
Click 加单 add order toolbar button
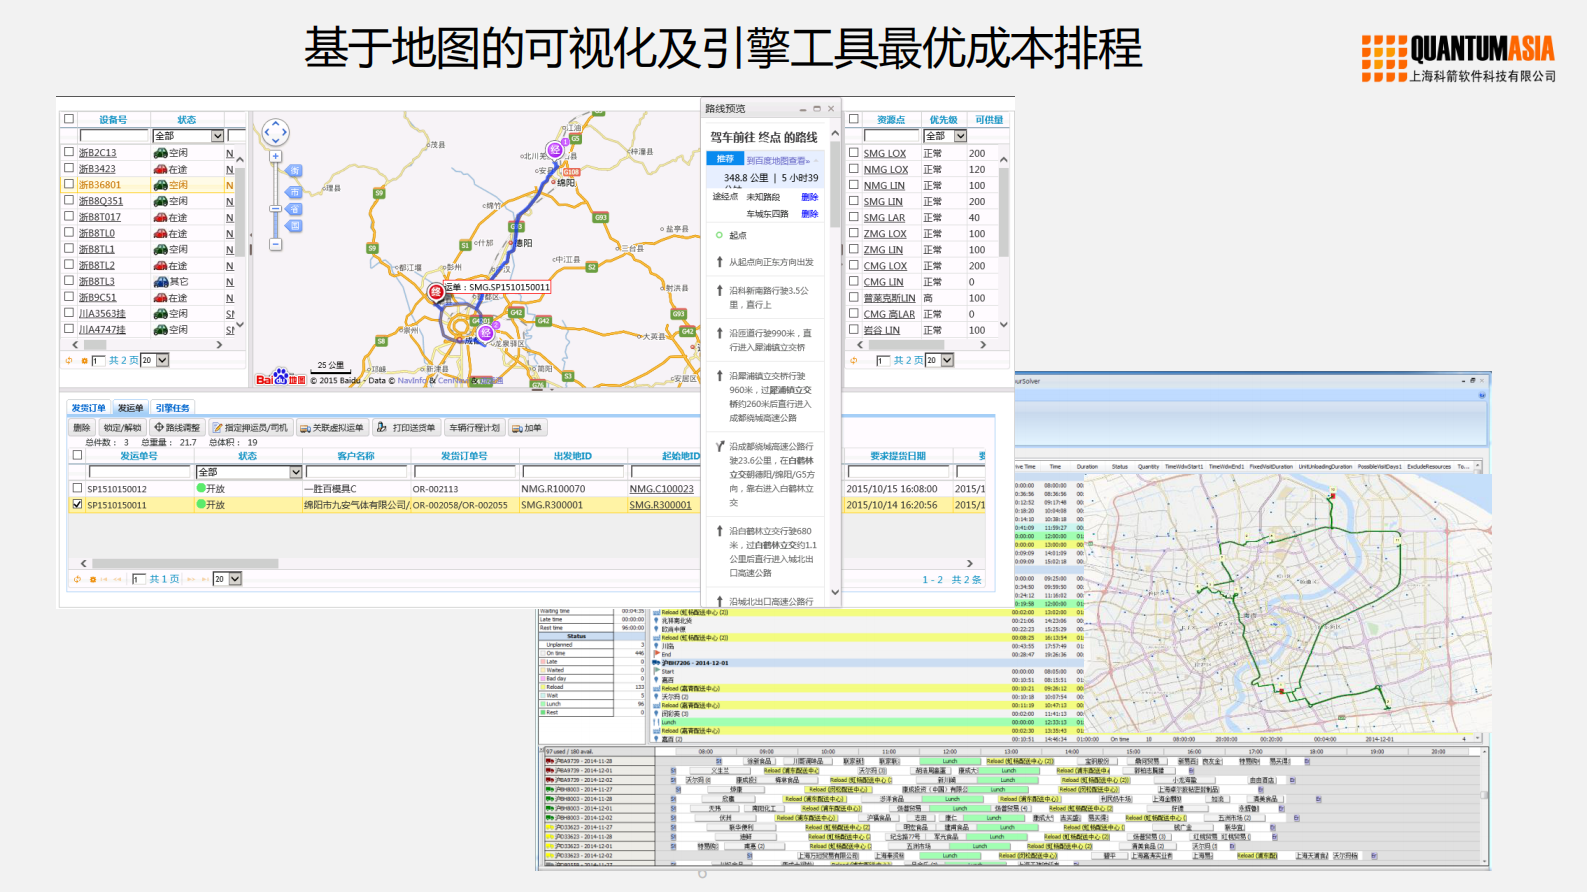527,428
